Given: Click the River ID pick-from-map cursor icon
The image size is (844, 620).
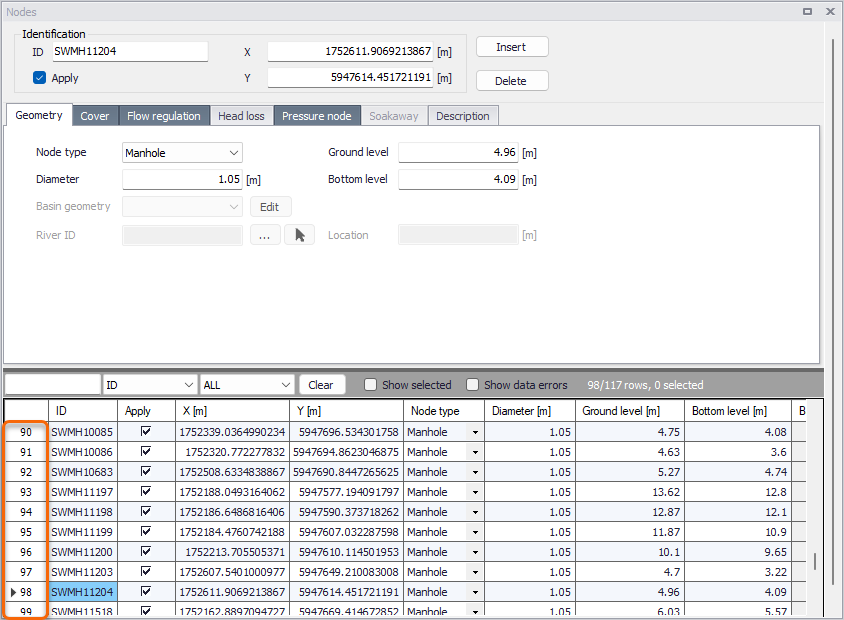Looking at the screenshot, I should [x=299, y=235].
